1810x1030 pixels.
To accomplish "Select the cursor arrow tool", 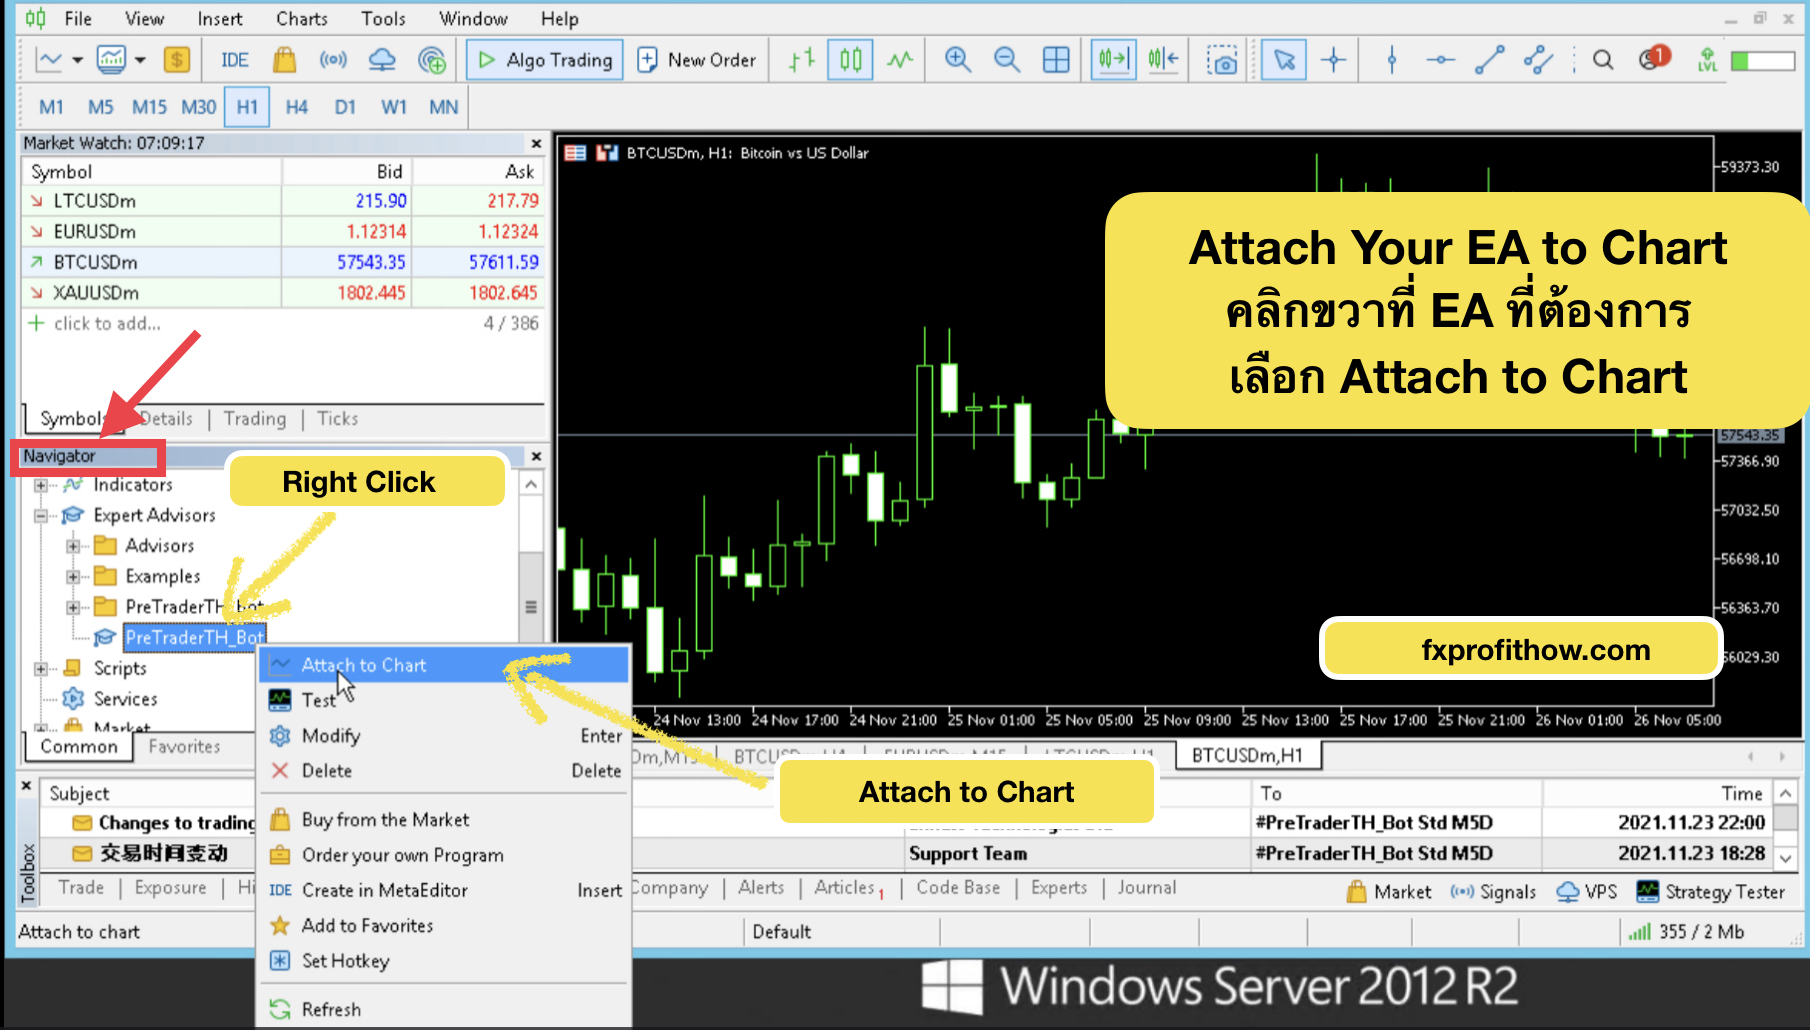I will click(1284, 60).
